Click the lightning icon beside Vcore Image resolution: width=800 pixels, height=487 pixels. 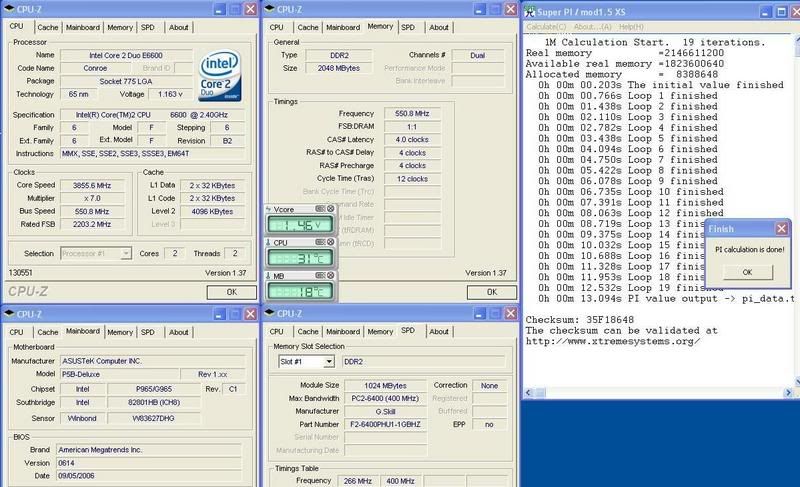click(x=268, y=209)
